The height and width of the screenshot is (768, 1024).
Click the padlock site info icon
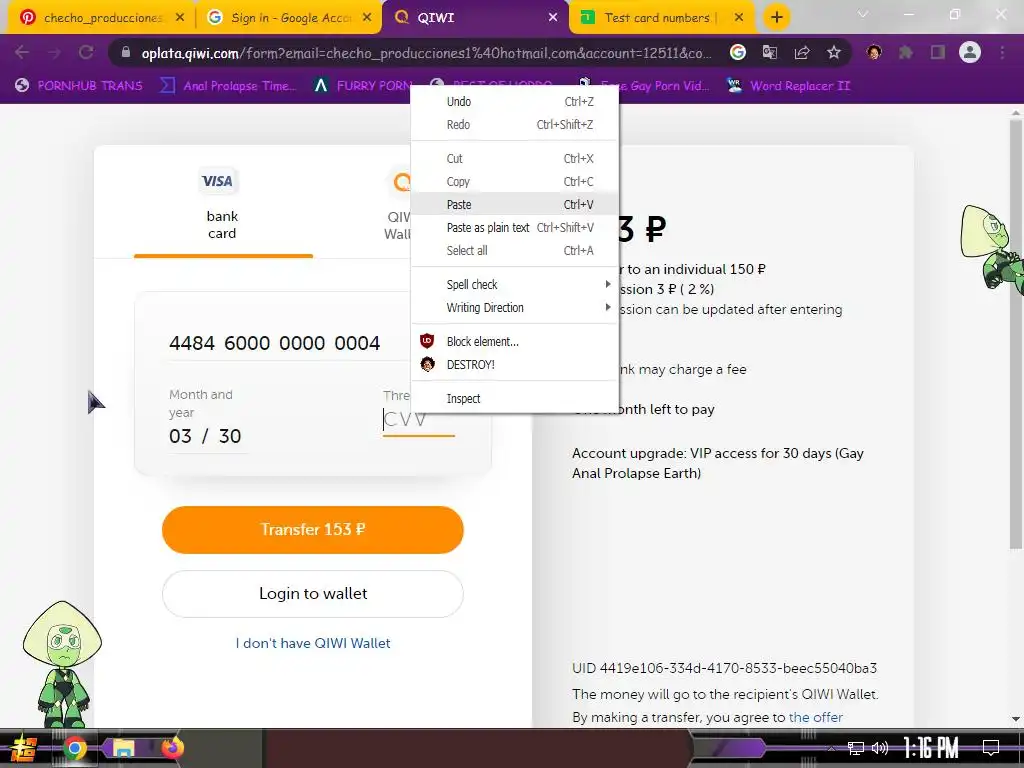pyautogui.click(x=126, y=53)
